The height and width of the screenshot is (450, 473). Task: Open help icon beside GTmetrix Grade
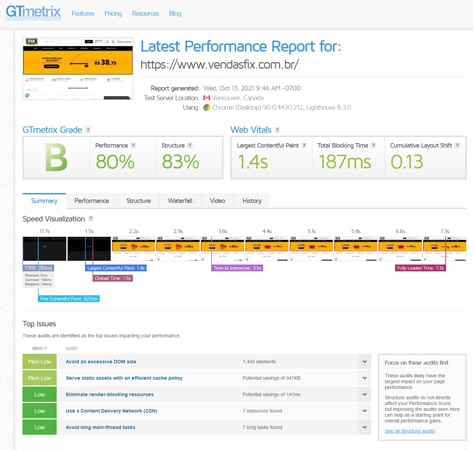click(88, 130)
